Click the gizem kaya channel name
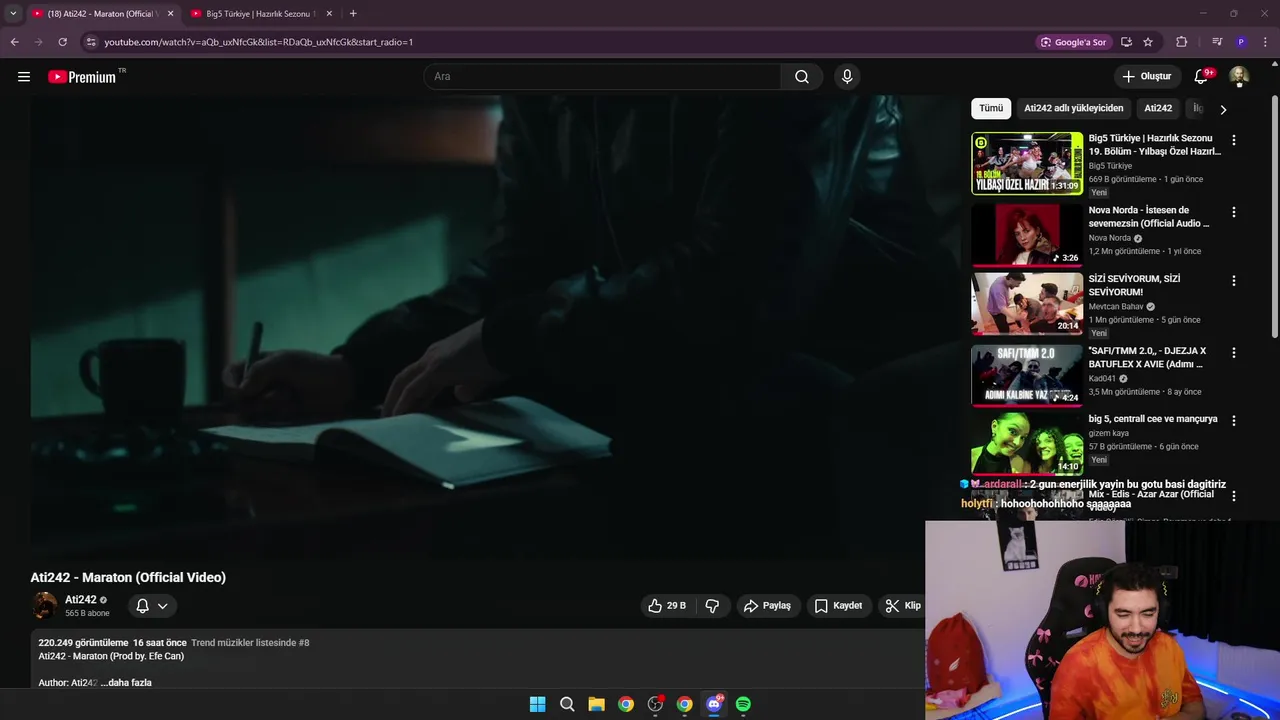1280x720 pixels. (1109, 433)
